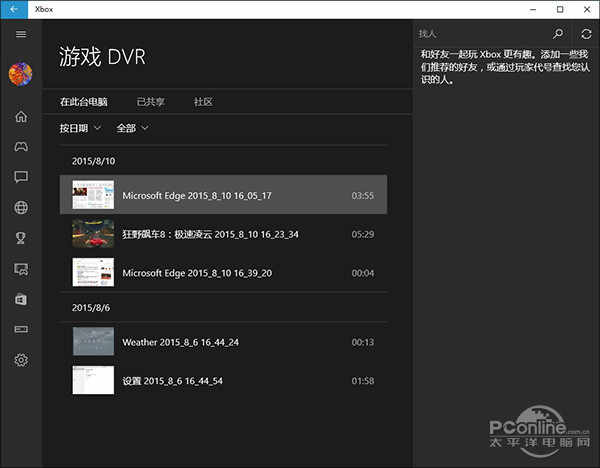Open the hamburger navigation menu

point(20,34)
